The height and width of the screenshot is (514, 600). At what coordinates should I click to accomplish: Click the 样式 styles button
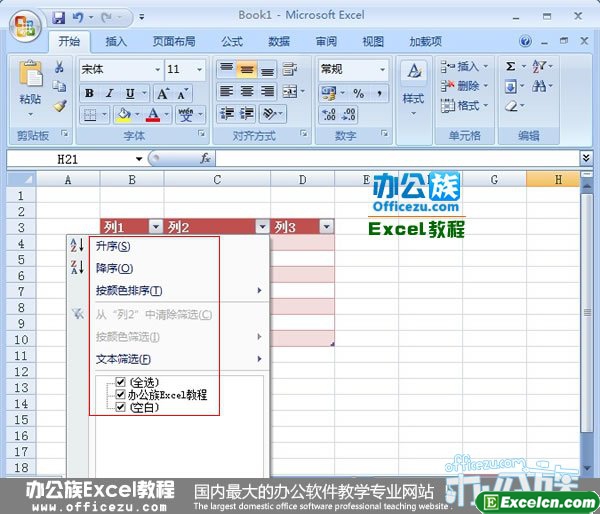414,89
